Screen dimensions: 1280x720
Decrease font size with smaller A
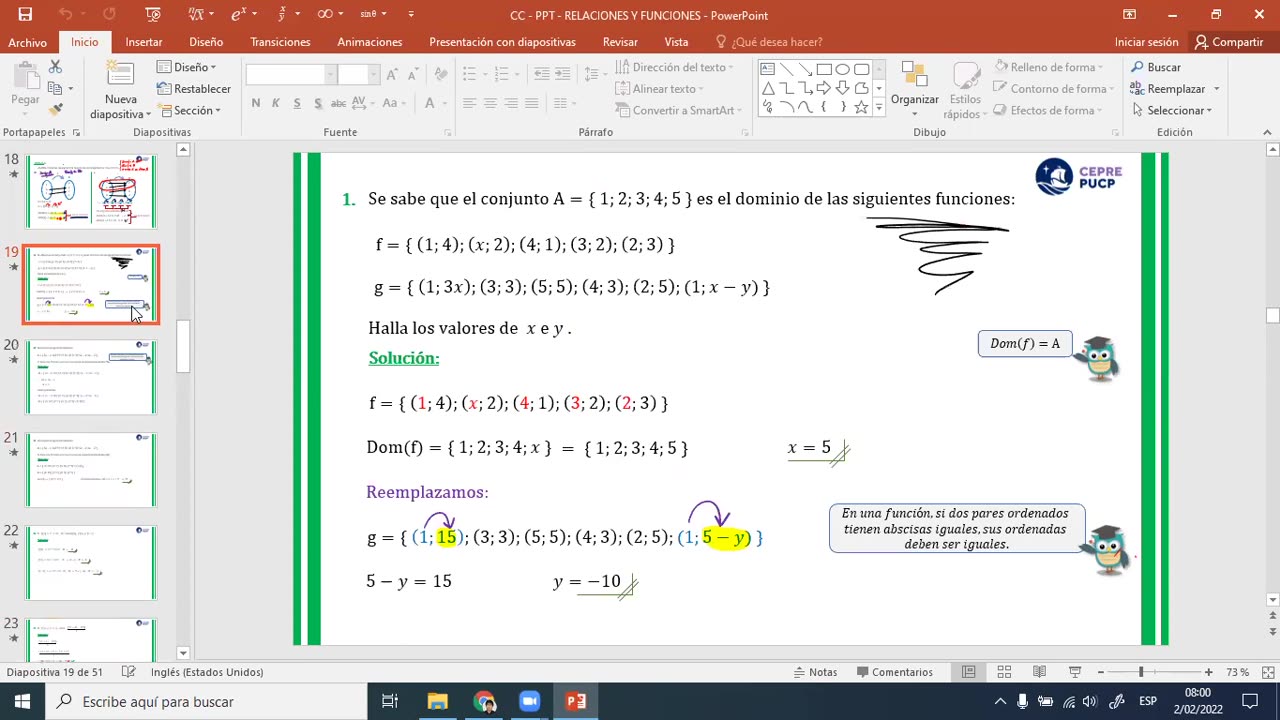pos(411,75)
